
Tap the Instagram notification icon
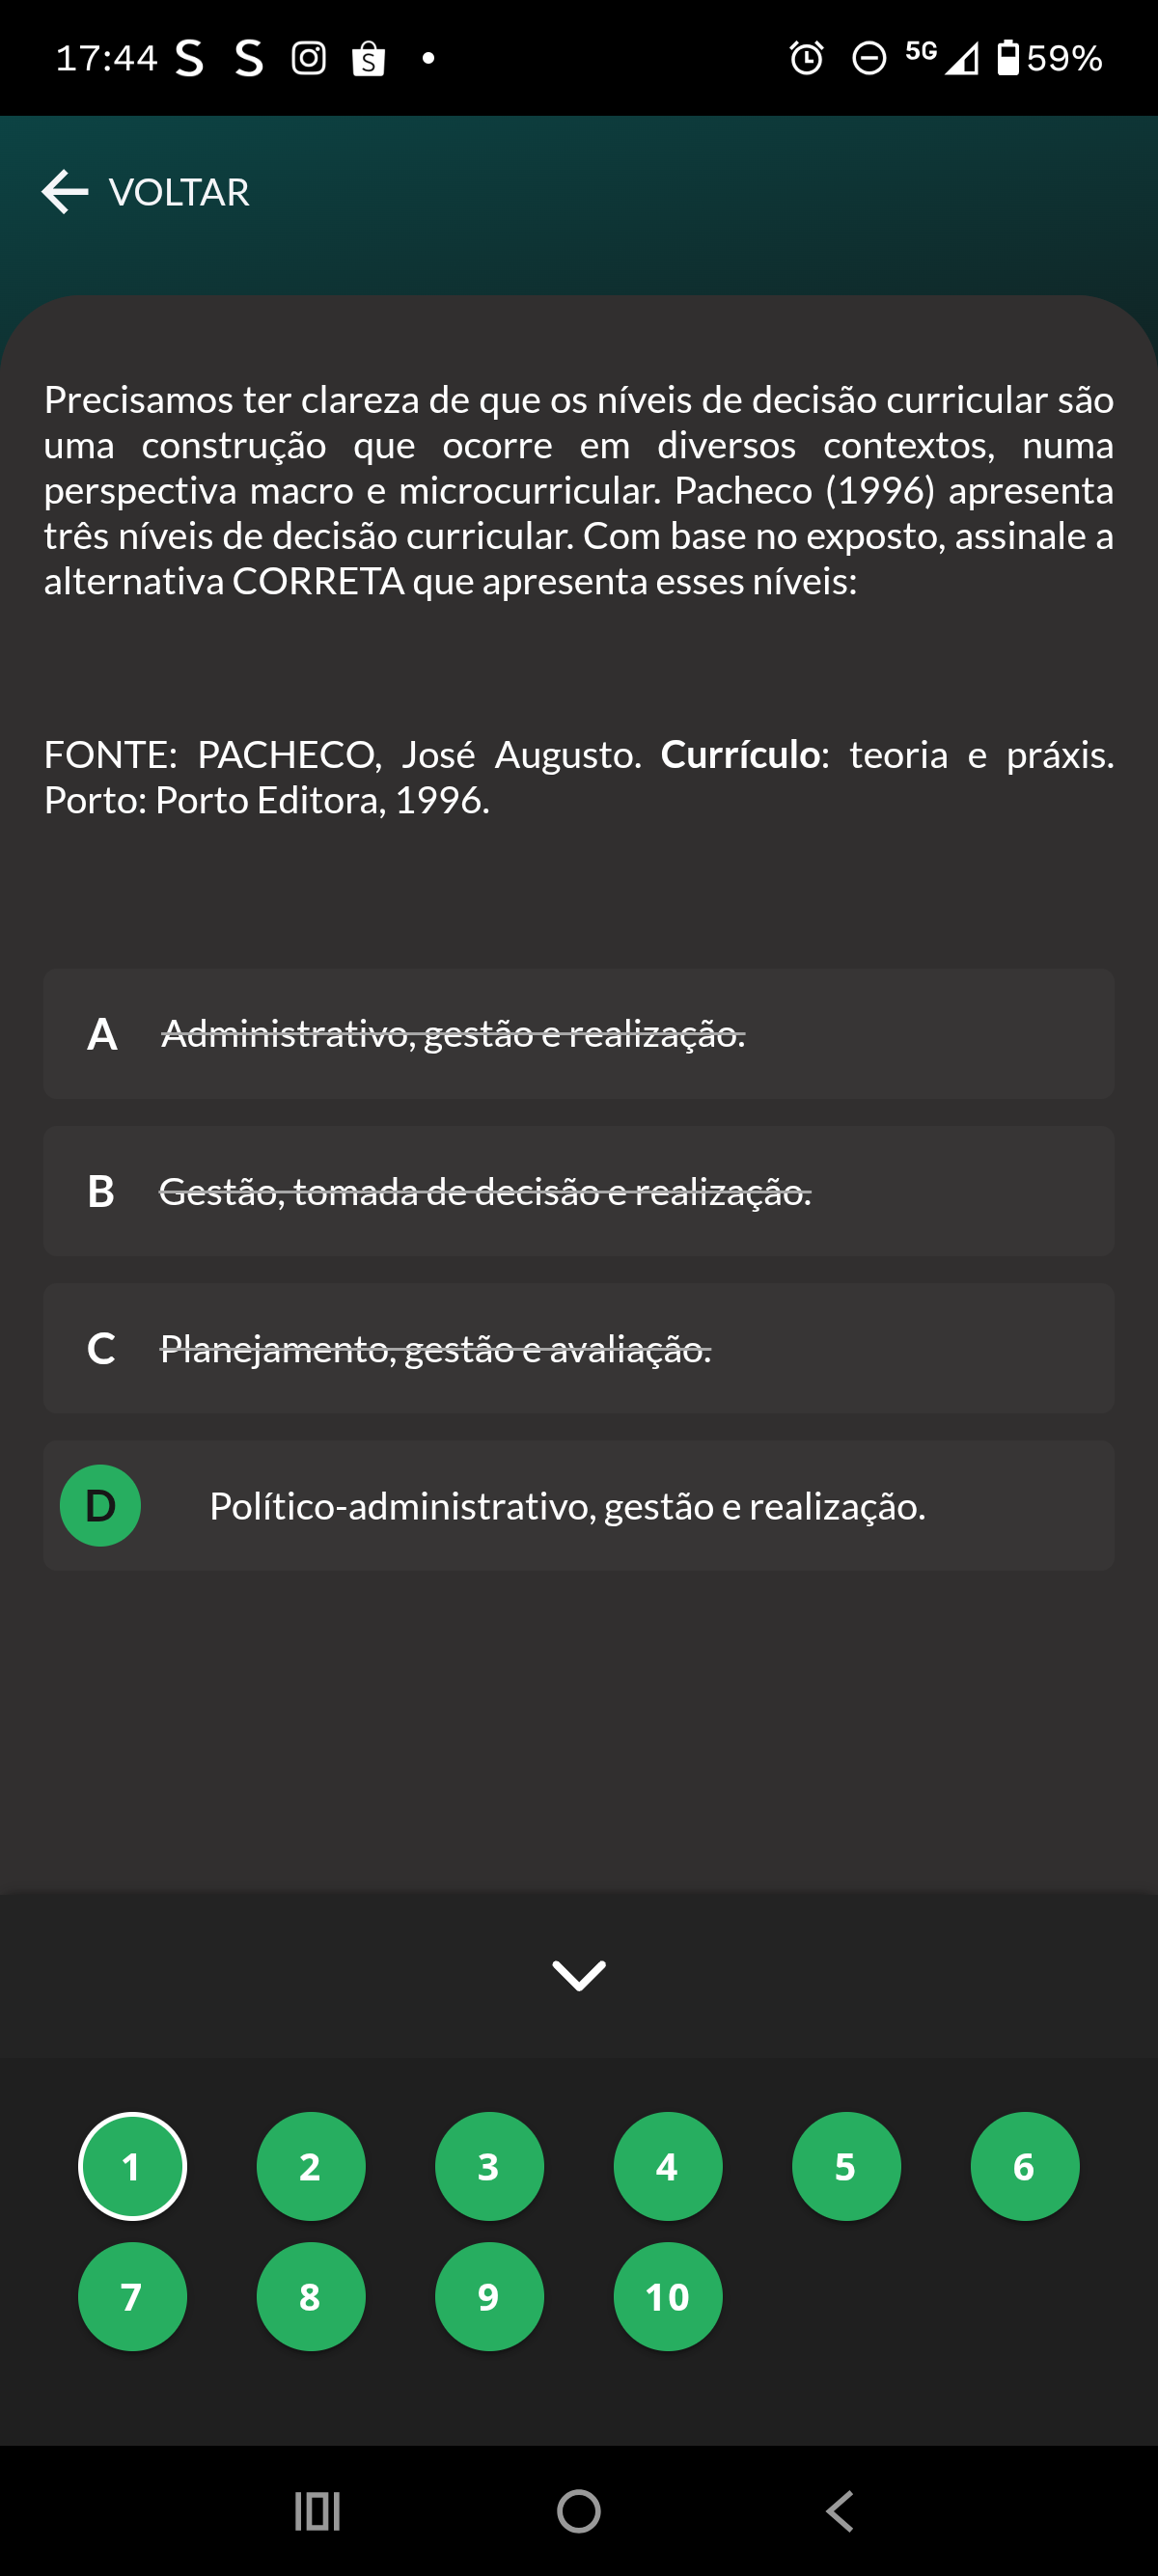coord(309,58)
